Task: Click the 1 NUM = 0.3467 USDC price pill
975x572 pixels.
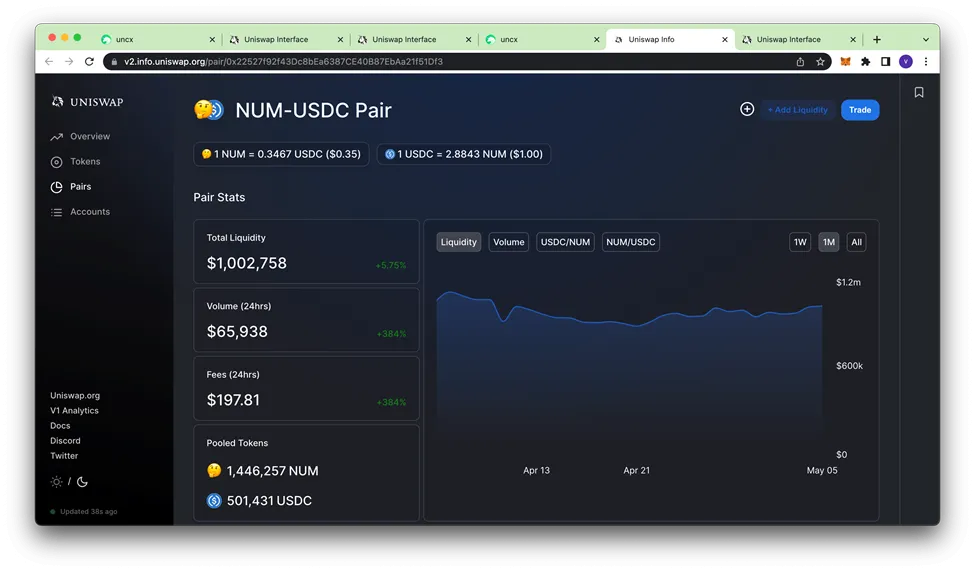Action: [x=281, y=154]
